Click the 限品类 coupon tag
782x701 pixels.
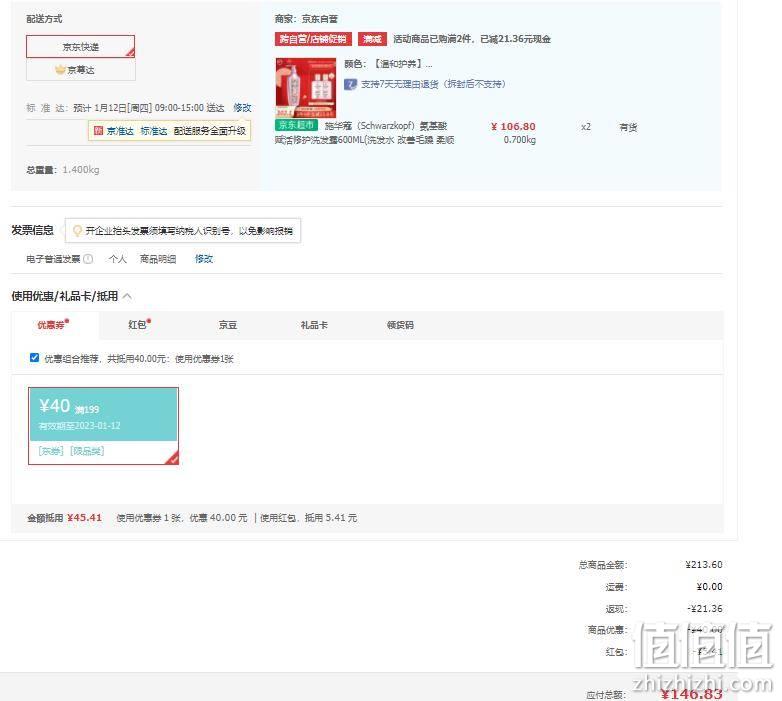[x=87, y=451]
